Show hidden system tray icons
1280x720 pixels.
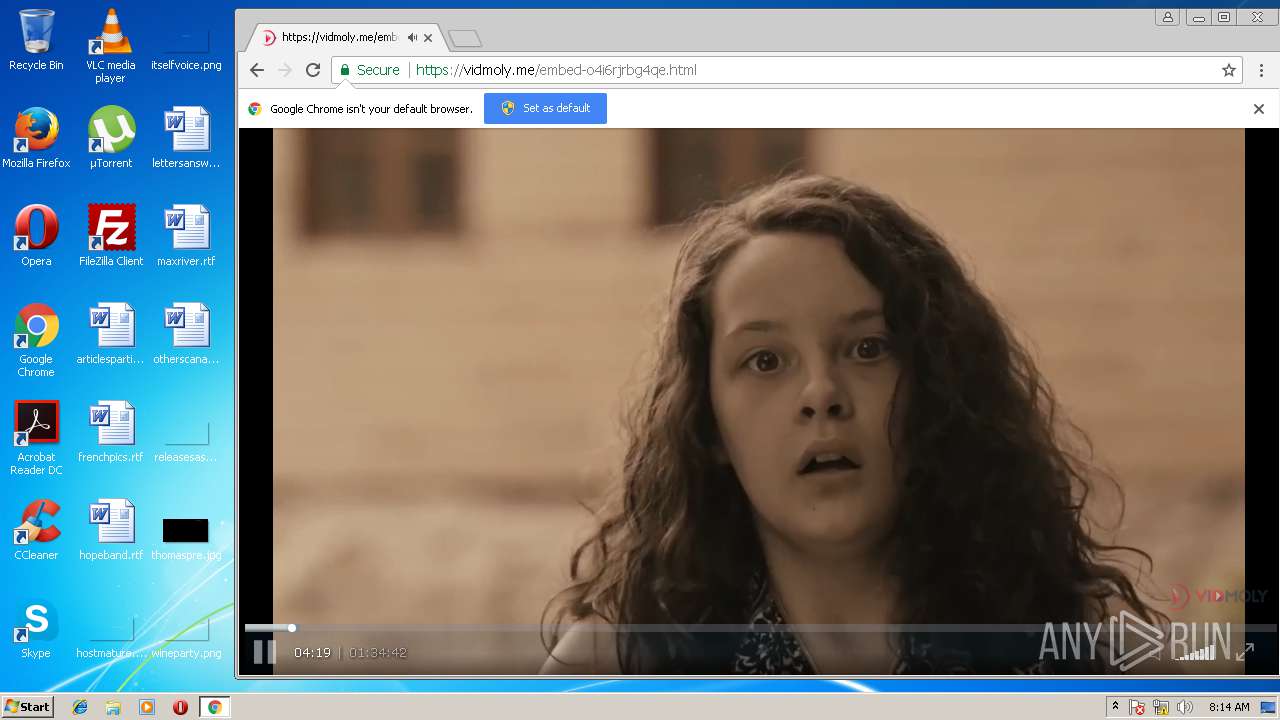click(x=1115, y=707)
